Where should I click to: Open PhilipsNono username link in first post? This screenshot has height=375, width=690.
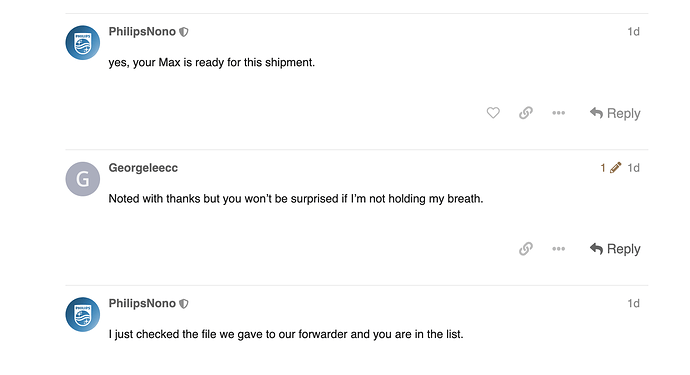tap(142, 32)
